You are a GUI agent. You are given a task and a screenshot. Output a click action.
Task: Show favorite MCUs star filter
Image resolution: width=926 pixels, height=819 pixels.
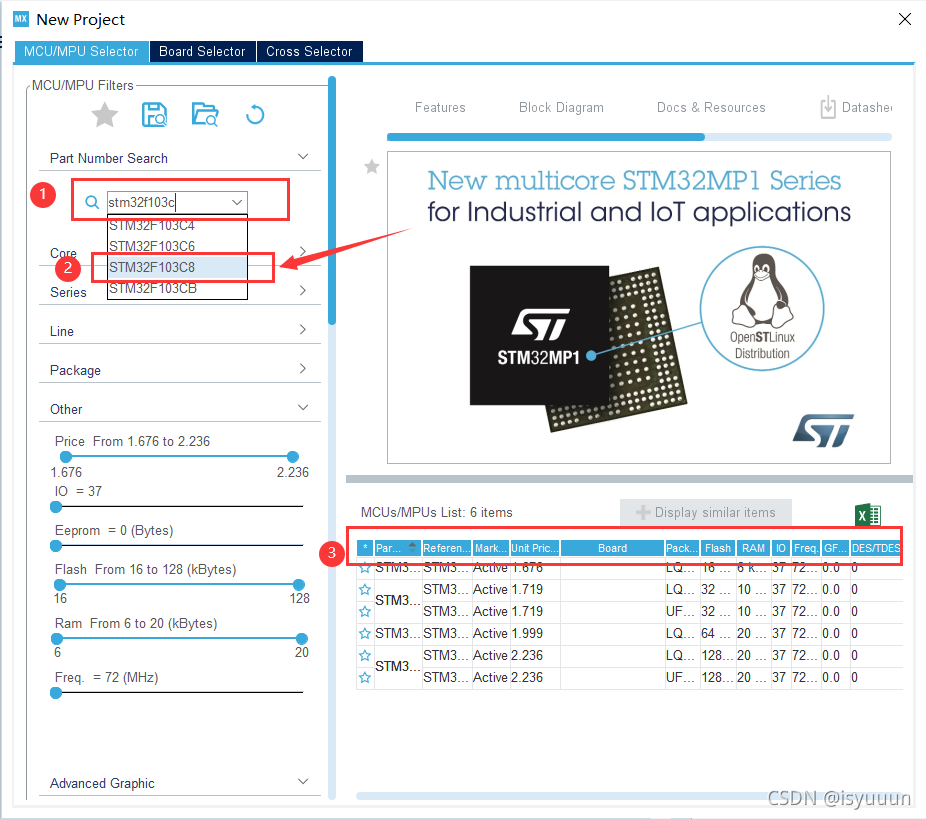point(105,115)
